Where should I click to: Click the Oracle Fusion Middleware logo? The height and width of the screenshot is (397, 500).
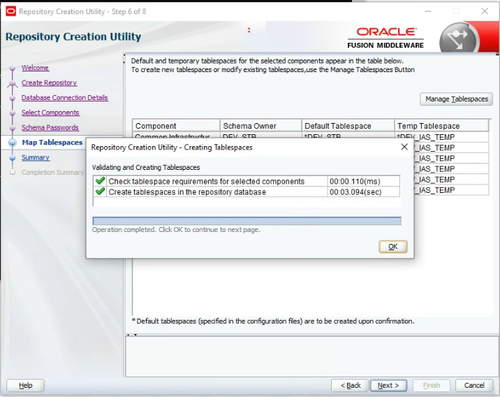[x=386, y=38]
